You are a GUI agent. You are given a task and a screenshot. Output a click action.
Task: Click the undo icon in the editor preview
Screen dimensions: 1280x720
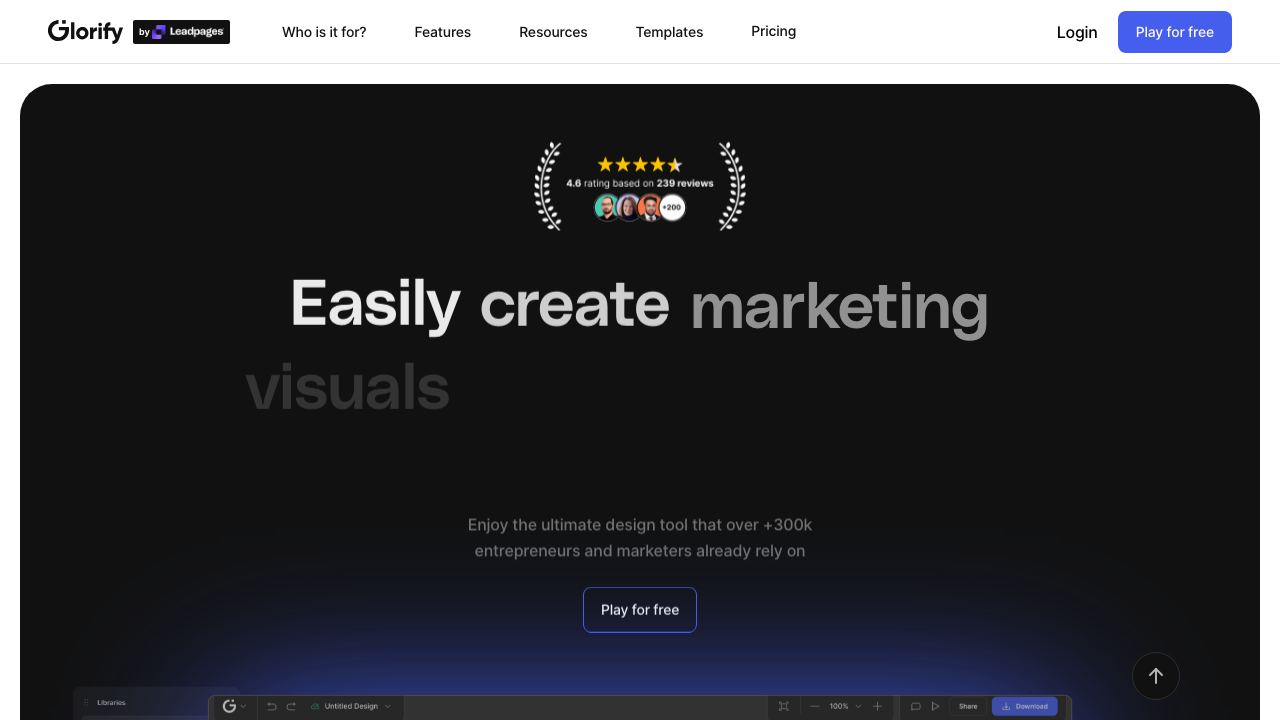(271, 706)
